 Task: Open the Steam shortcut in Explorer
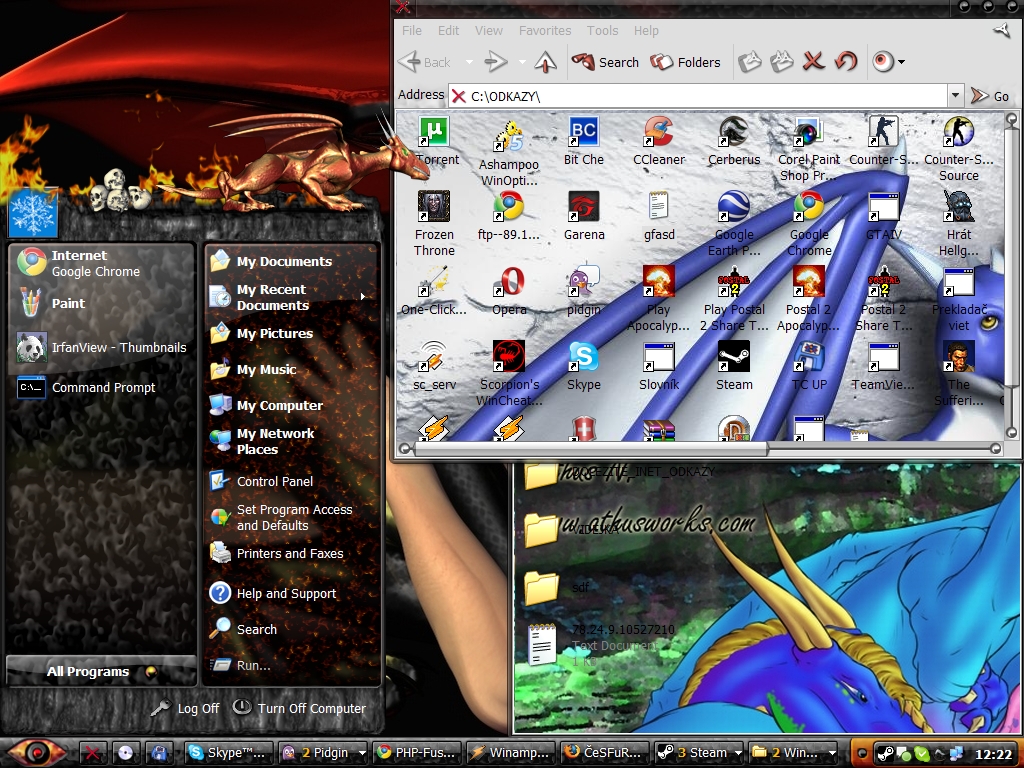point(734,357)
